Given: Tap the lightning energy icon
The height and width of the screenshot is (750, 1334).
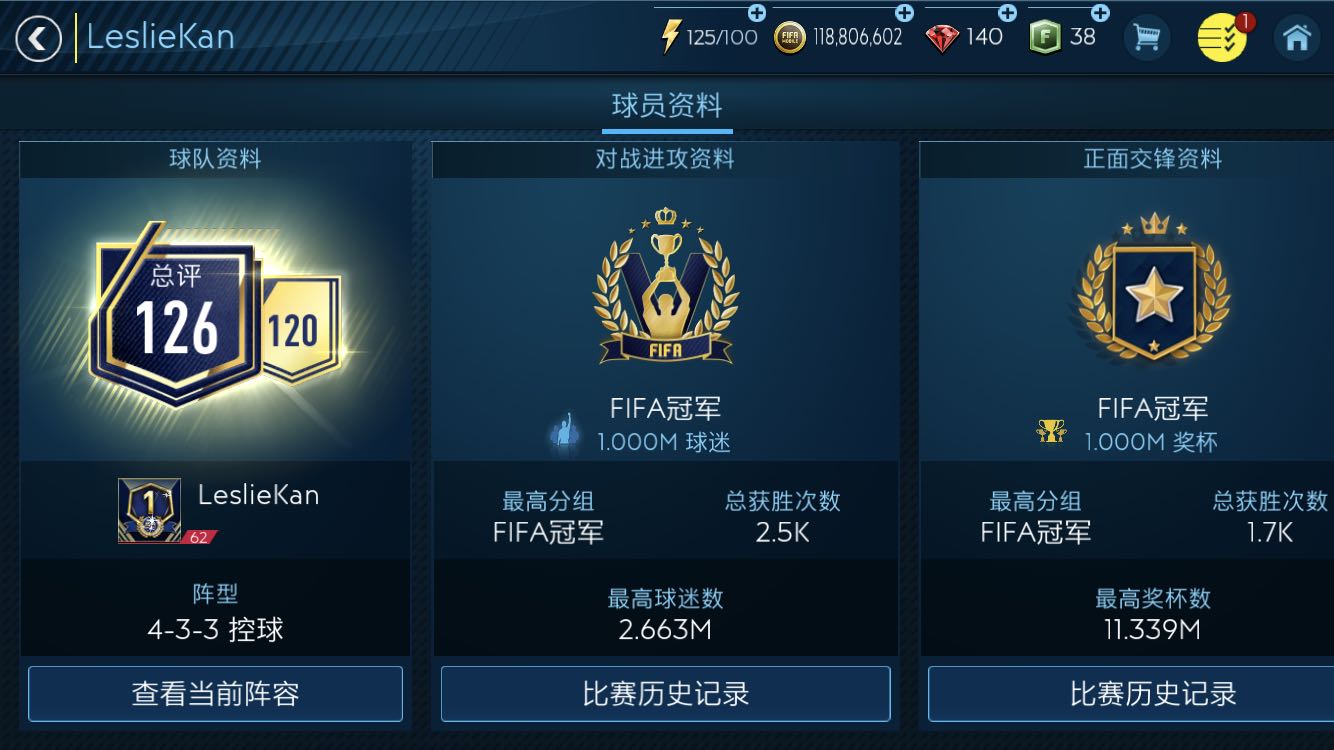Looking at the screenshot, I should 671,37.
